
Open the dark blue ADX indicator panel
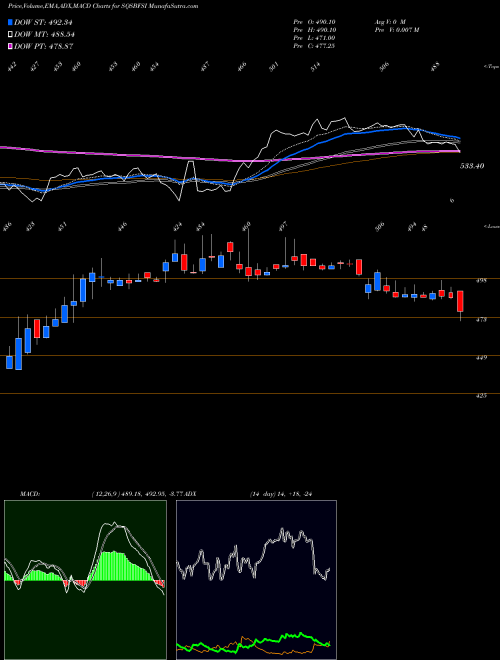click(256, 580)
